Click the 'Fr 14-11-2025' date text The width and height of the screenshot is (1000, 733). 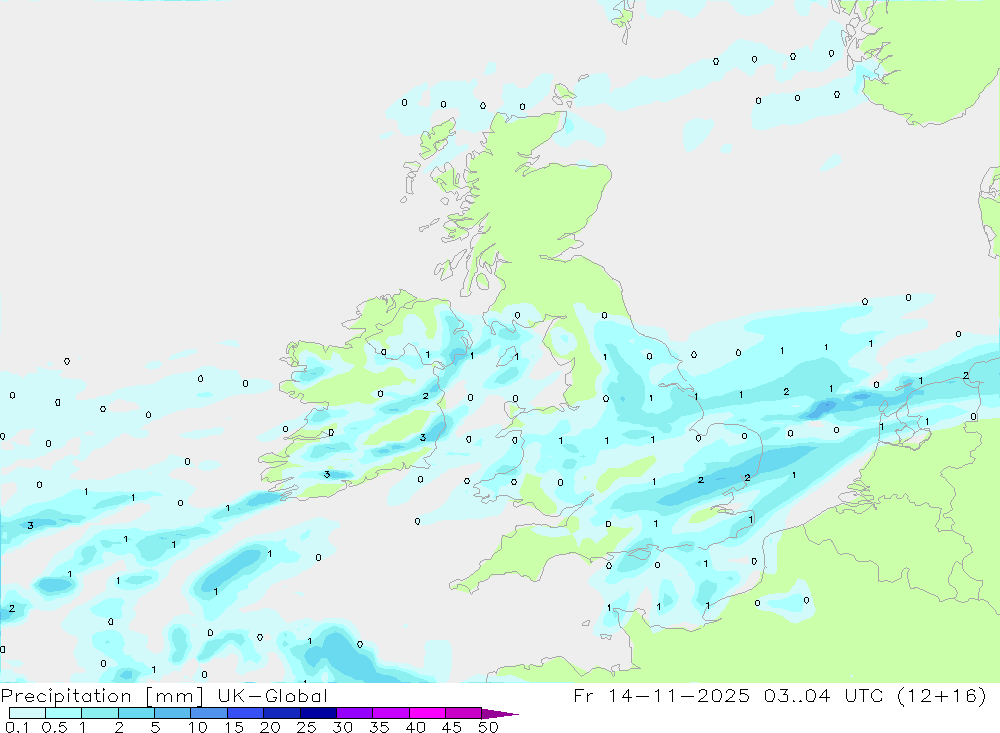[661, 695]
